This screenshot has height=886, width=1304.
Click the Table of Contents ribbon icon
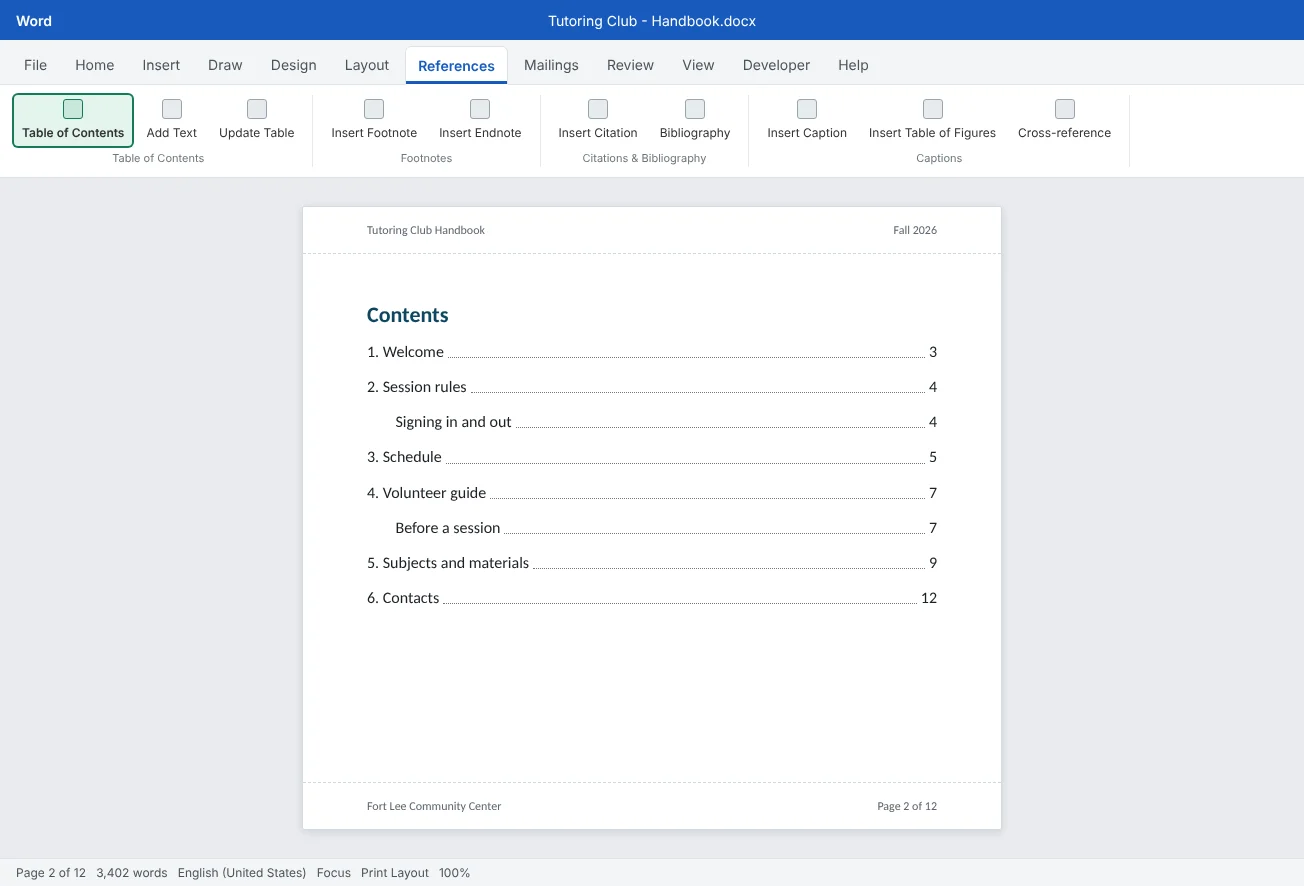click(x=73, y=109)
